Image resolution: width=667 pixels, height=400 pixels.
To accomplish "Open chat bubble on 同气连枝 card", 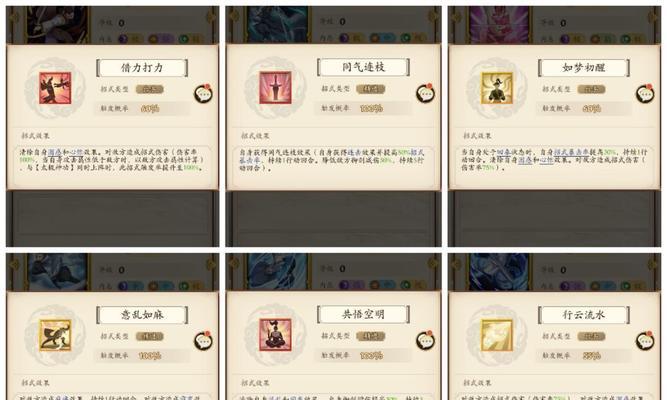I will click(425, 93).
